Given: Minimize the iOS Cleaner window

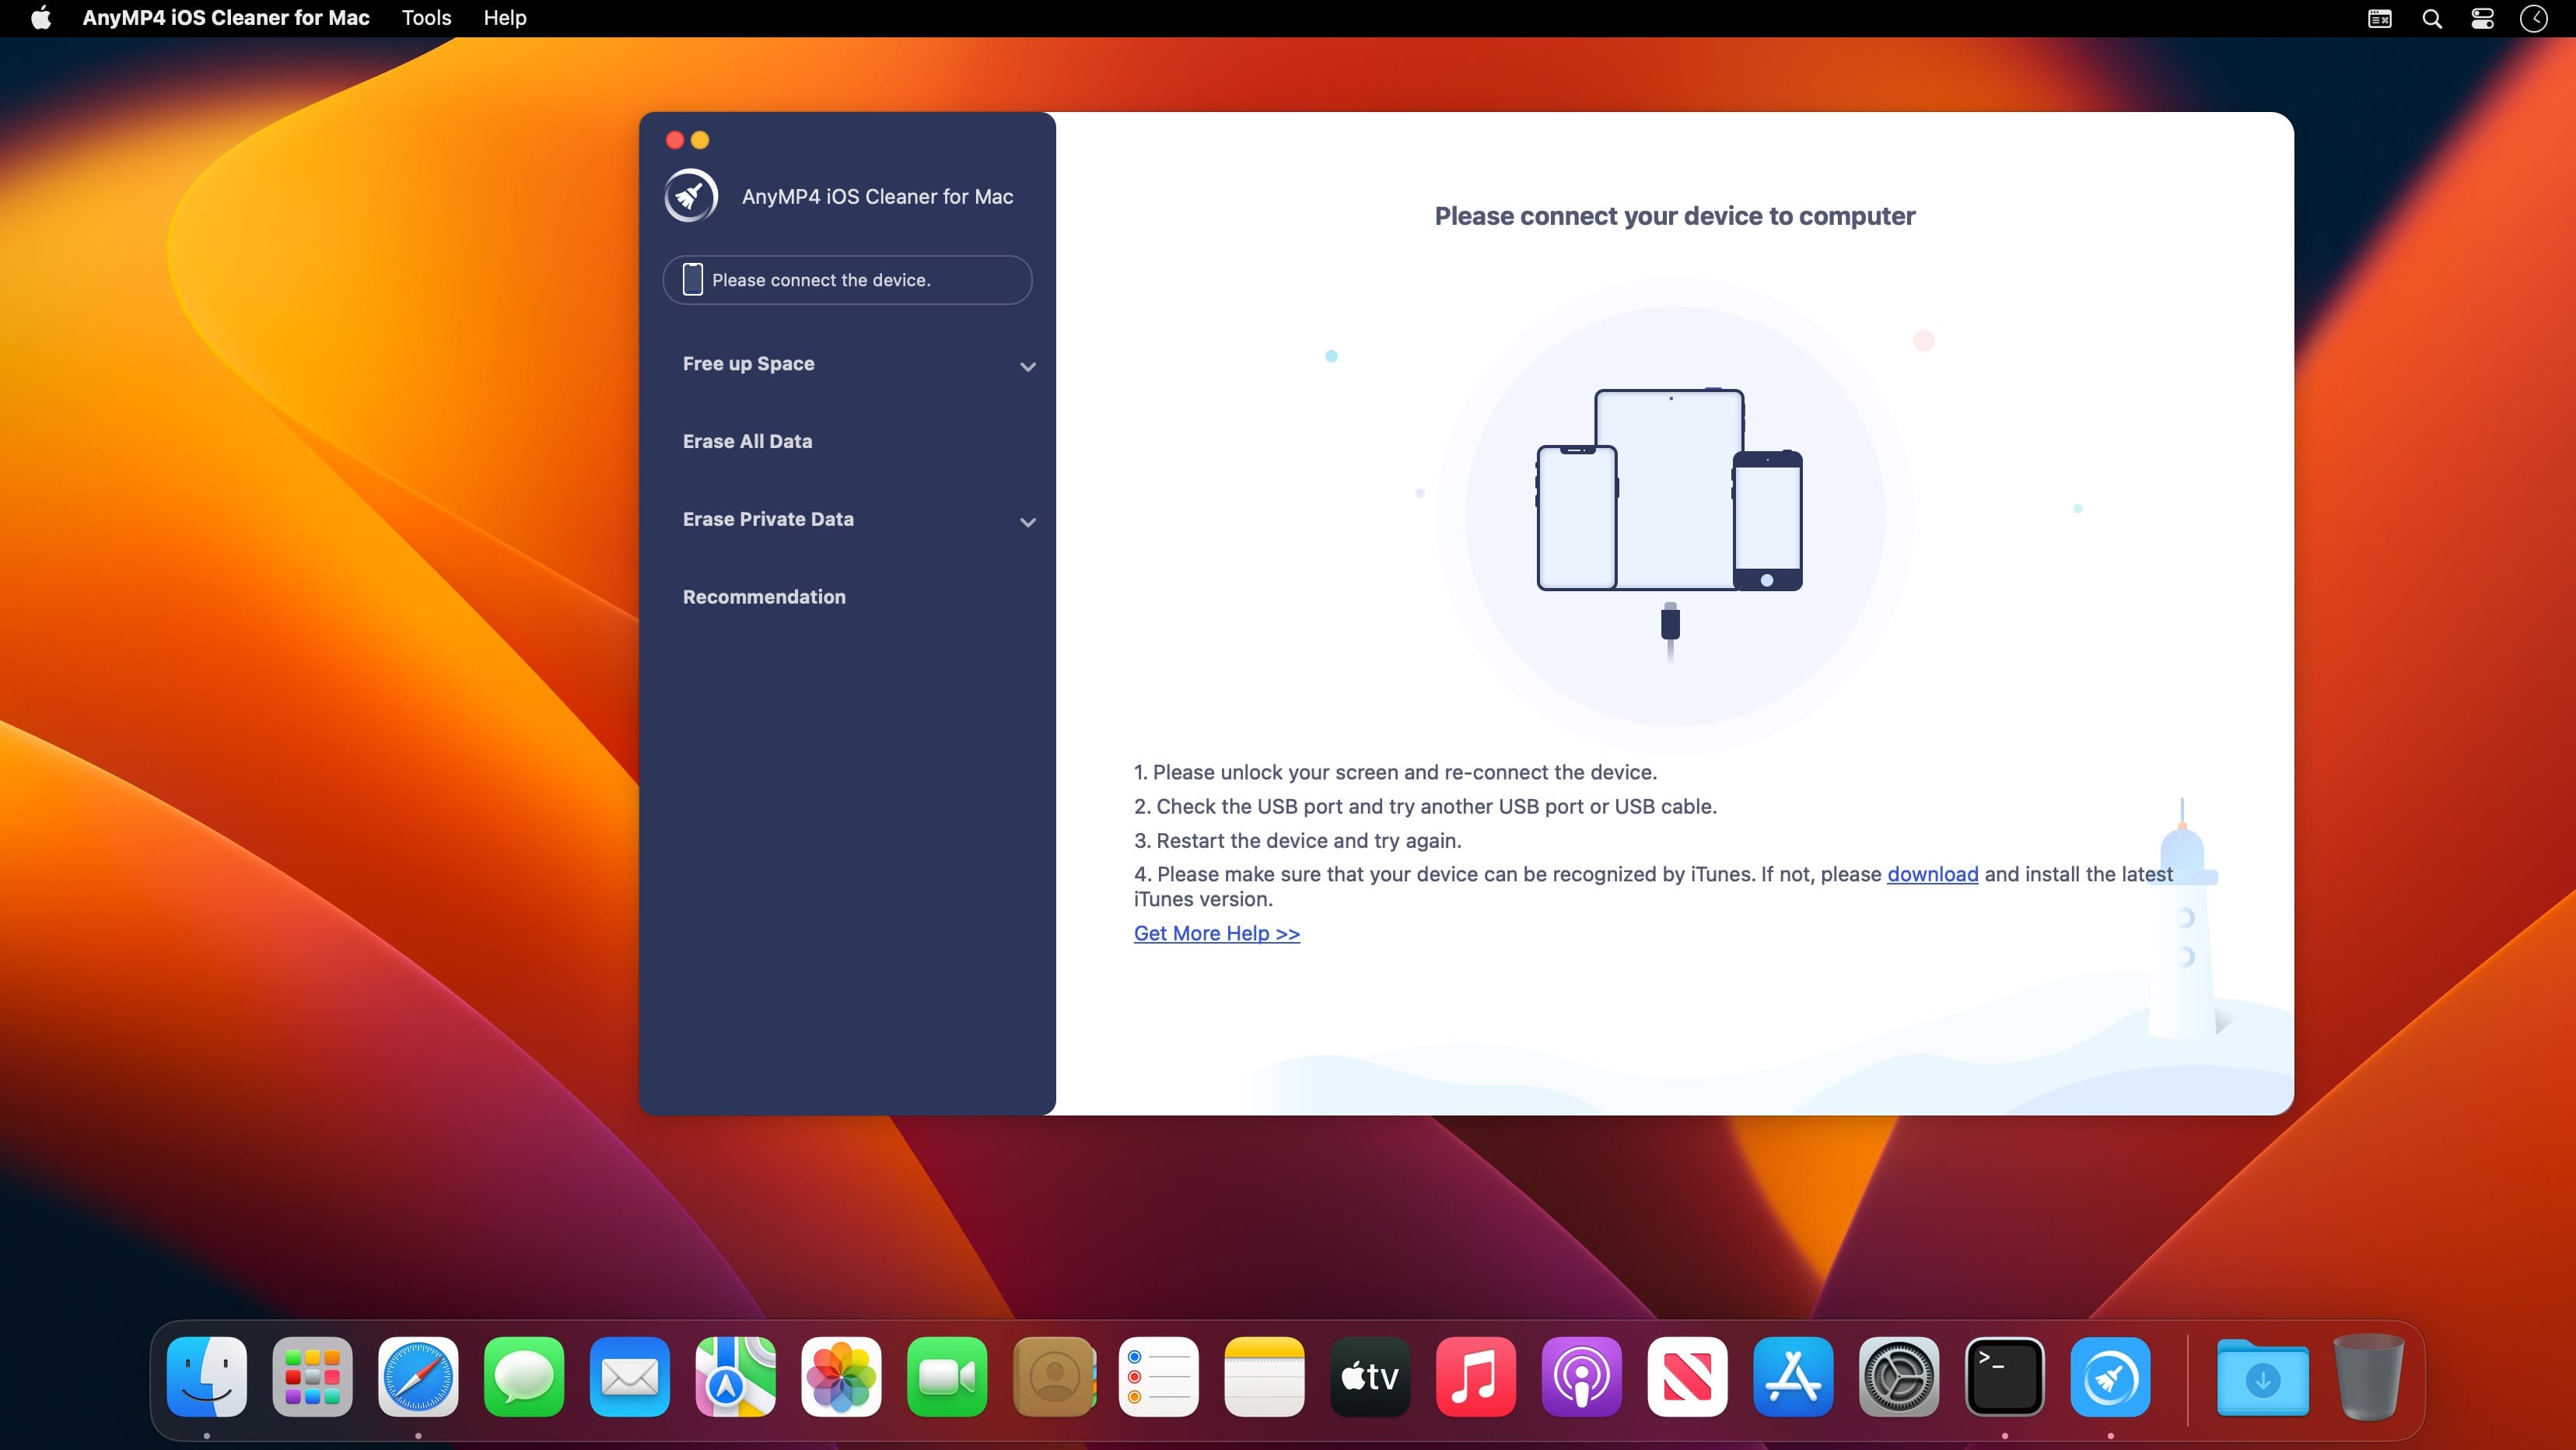Looking at the screenshot, I should 700,140.
